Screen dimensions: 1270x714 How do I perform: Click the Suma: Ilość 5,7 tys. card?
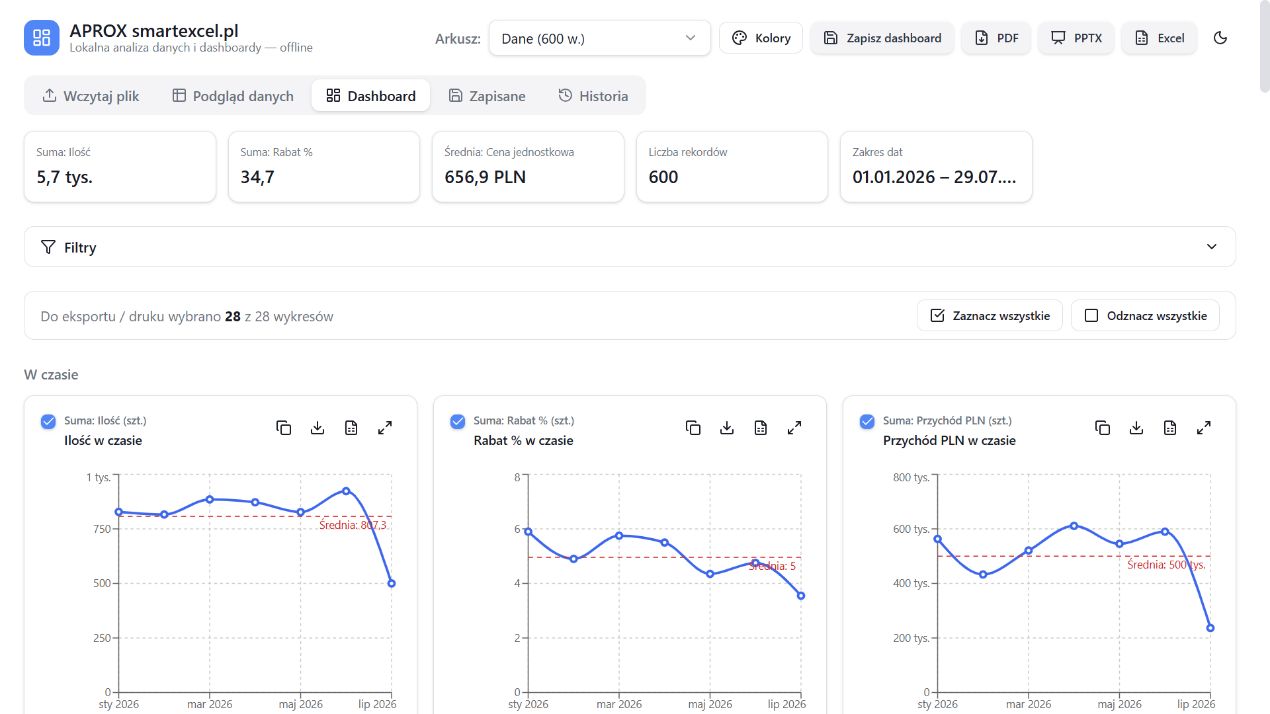point(120,167)
